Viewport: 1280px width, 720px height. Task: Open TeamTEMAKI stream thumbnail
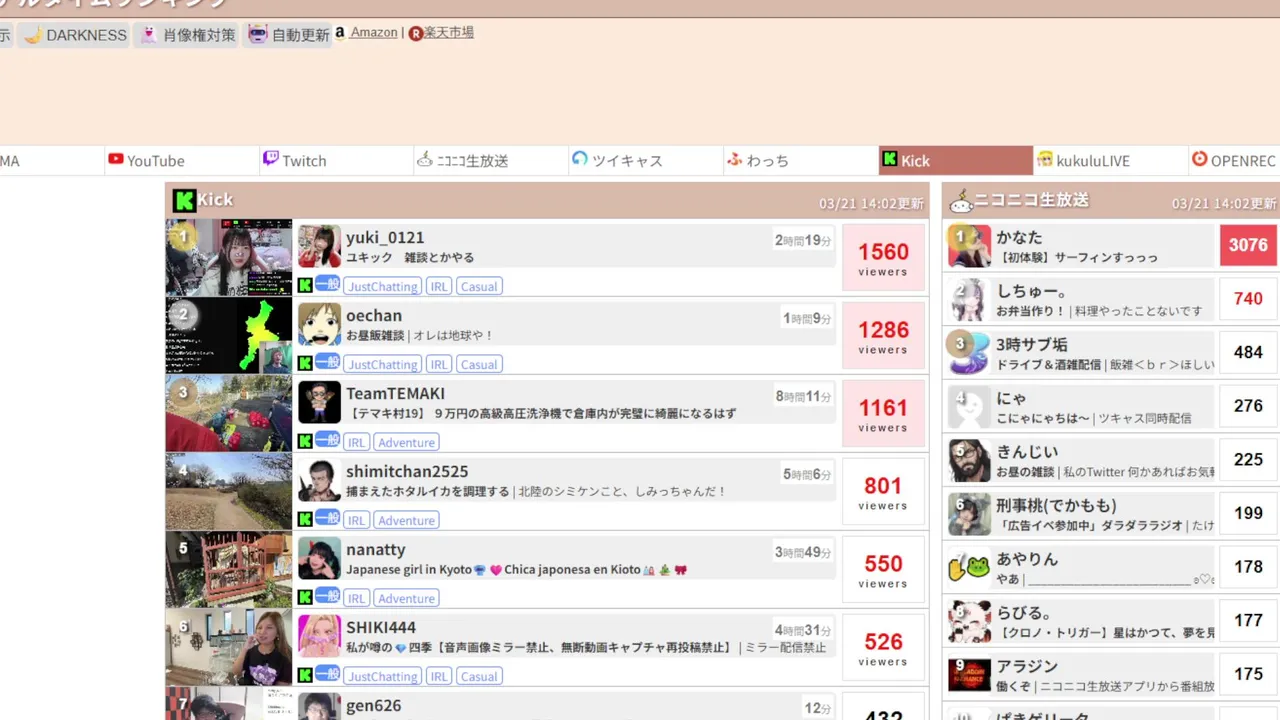tap(229, 414)
